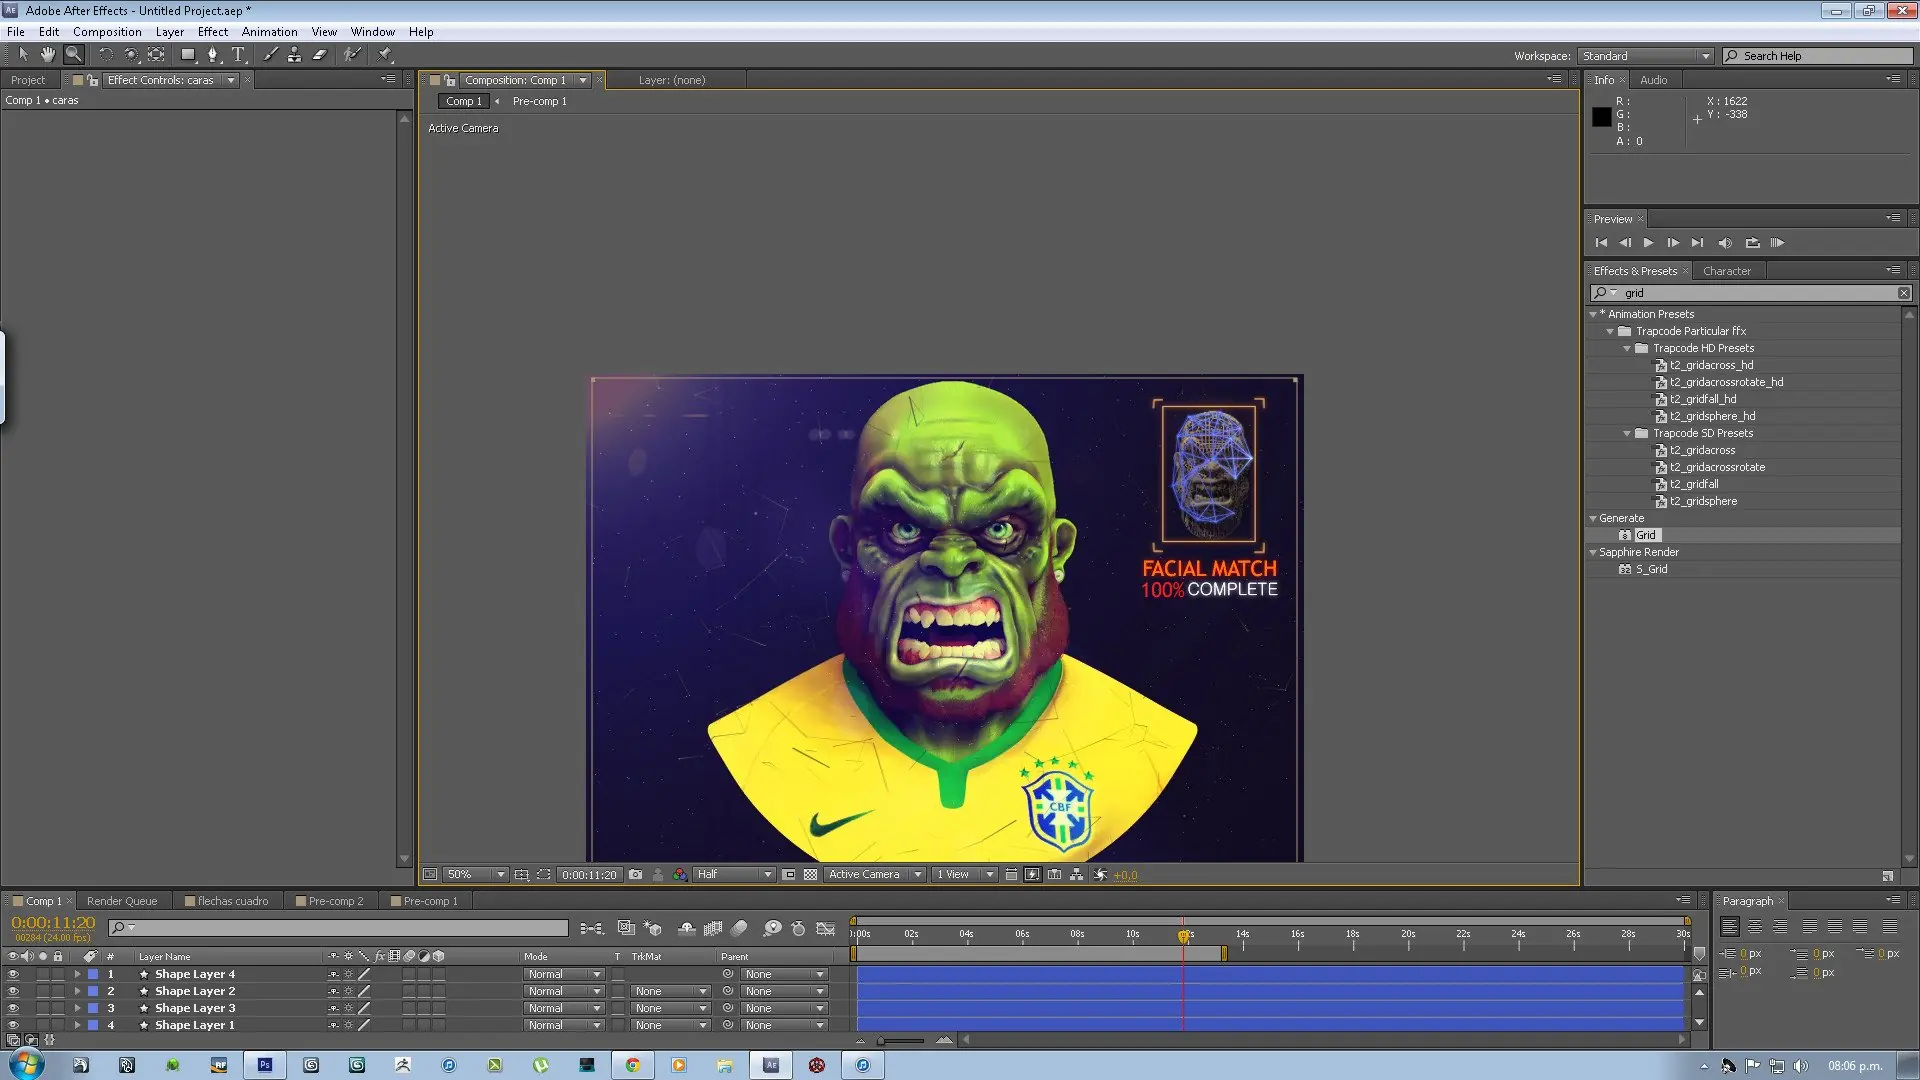This screenshot has width=1920, height=1080.
Task: Select the Roto Brush tool
Action: pyautogui.click(x=351, y=55)
